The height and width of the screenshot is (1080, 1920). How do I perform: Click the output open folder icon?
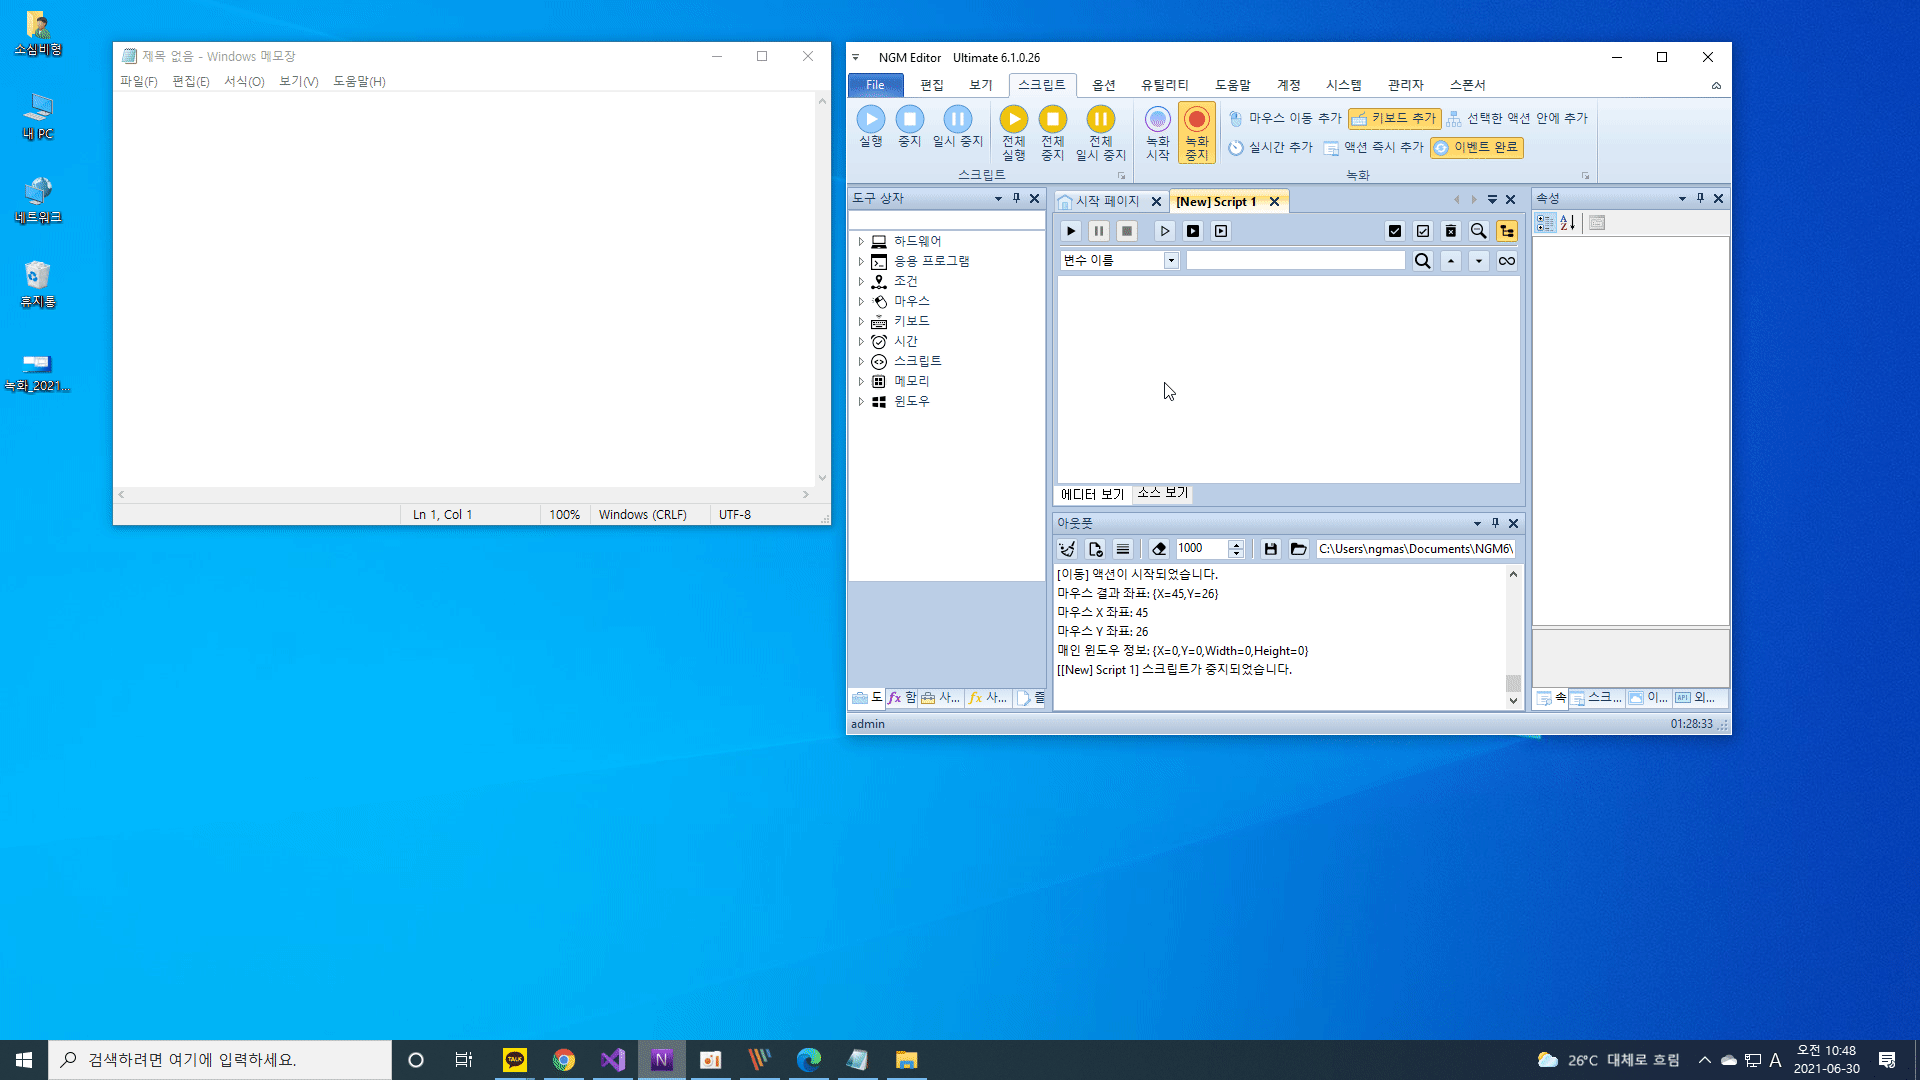(x=1299, y=549)
